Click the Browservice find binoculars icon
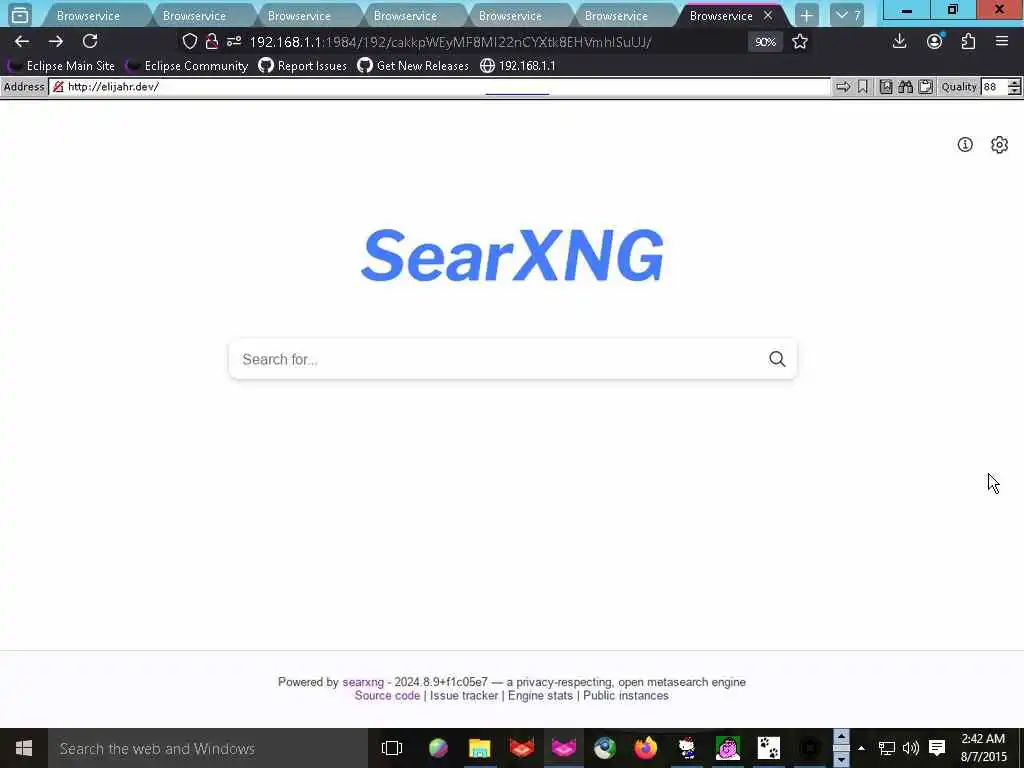 905,87
